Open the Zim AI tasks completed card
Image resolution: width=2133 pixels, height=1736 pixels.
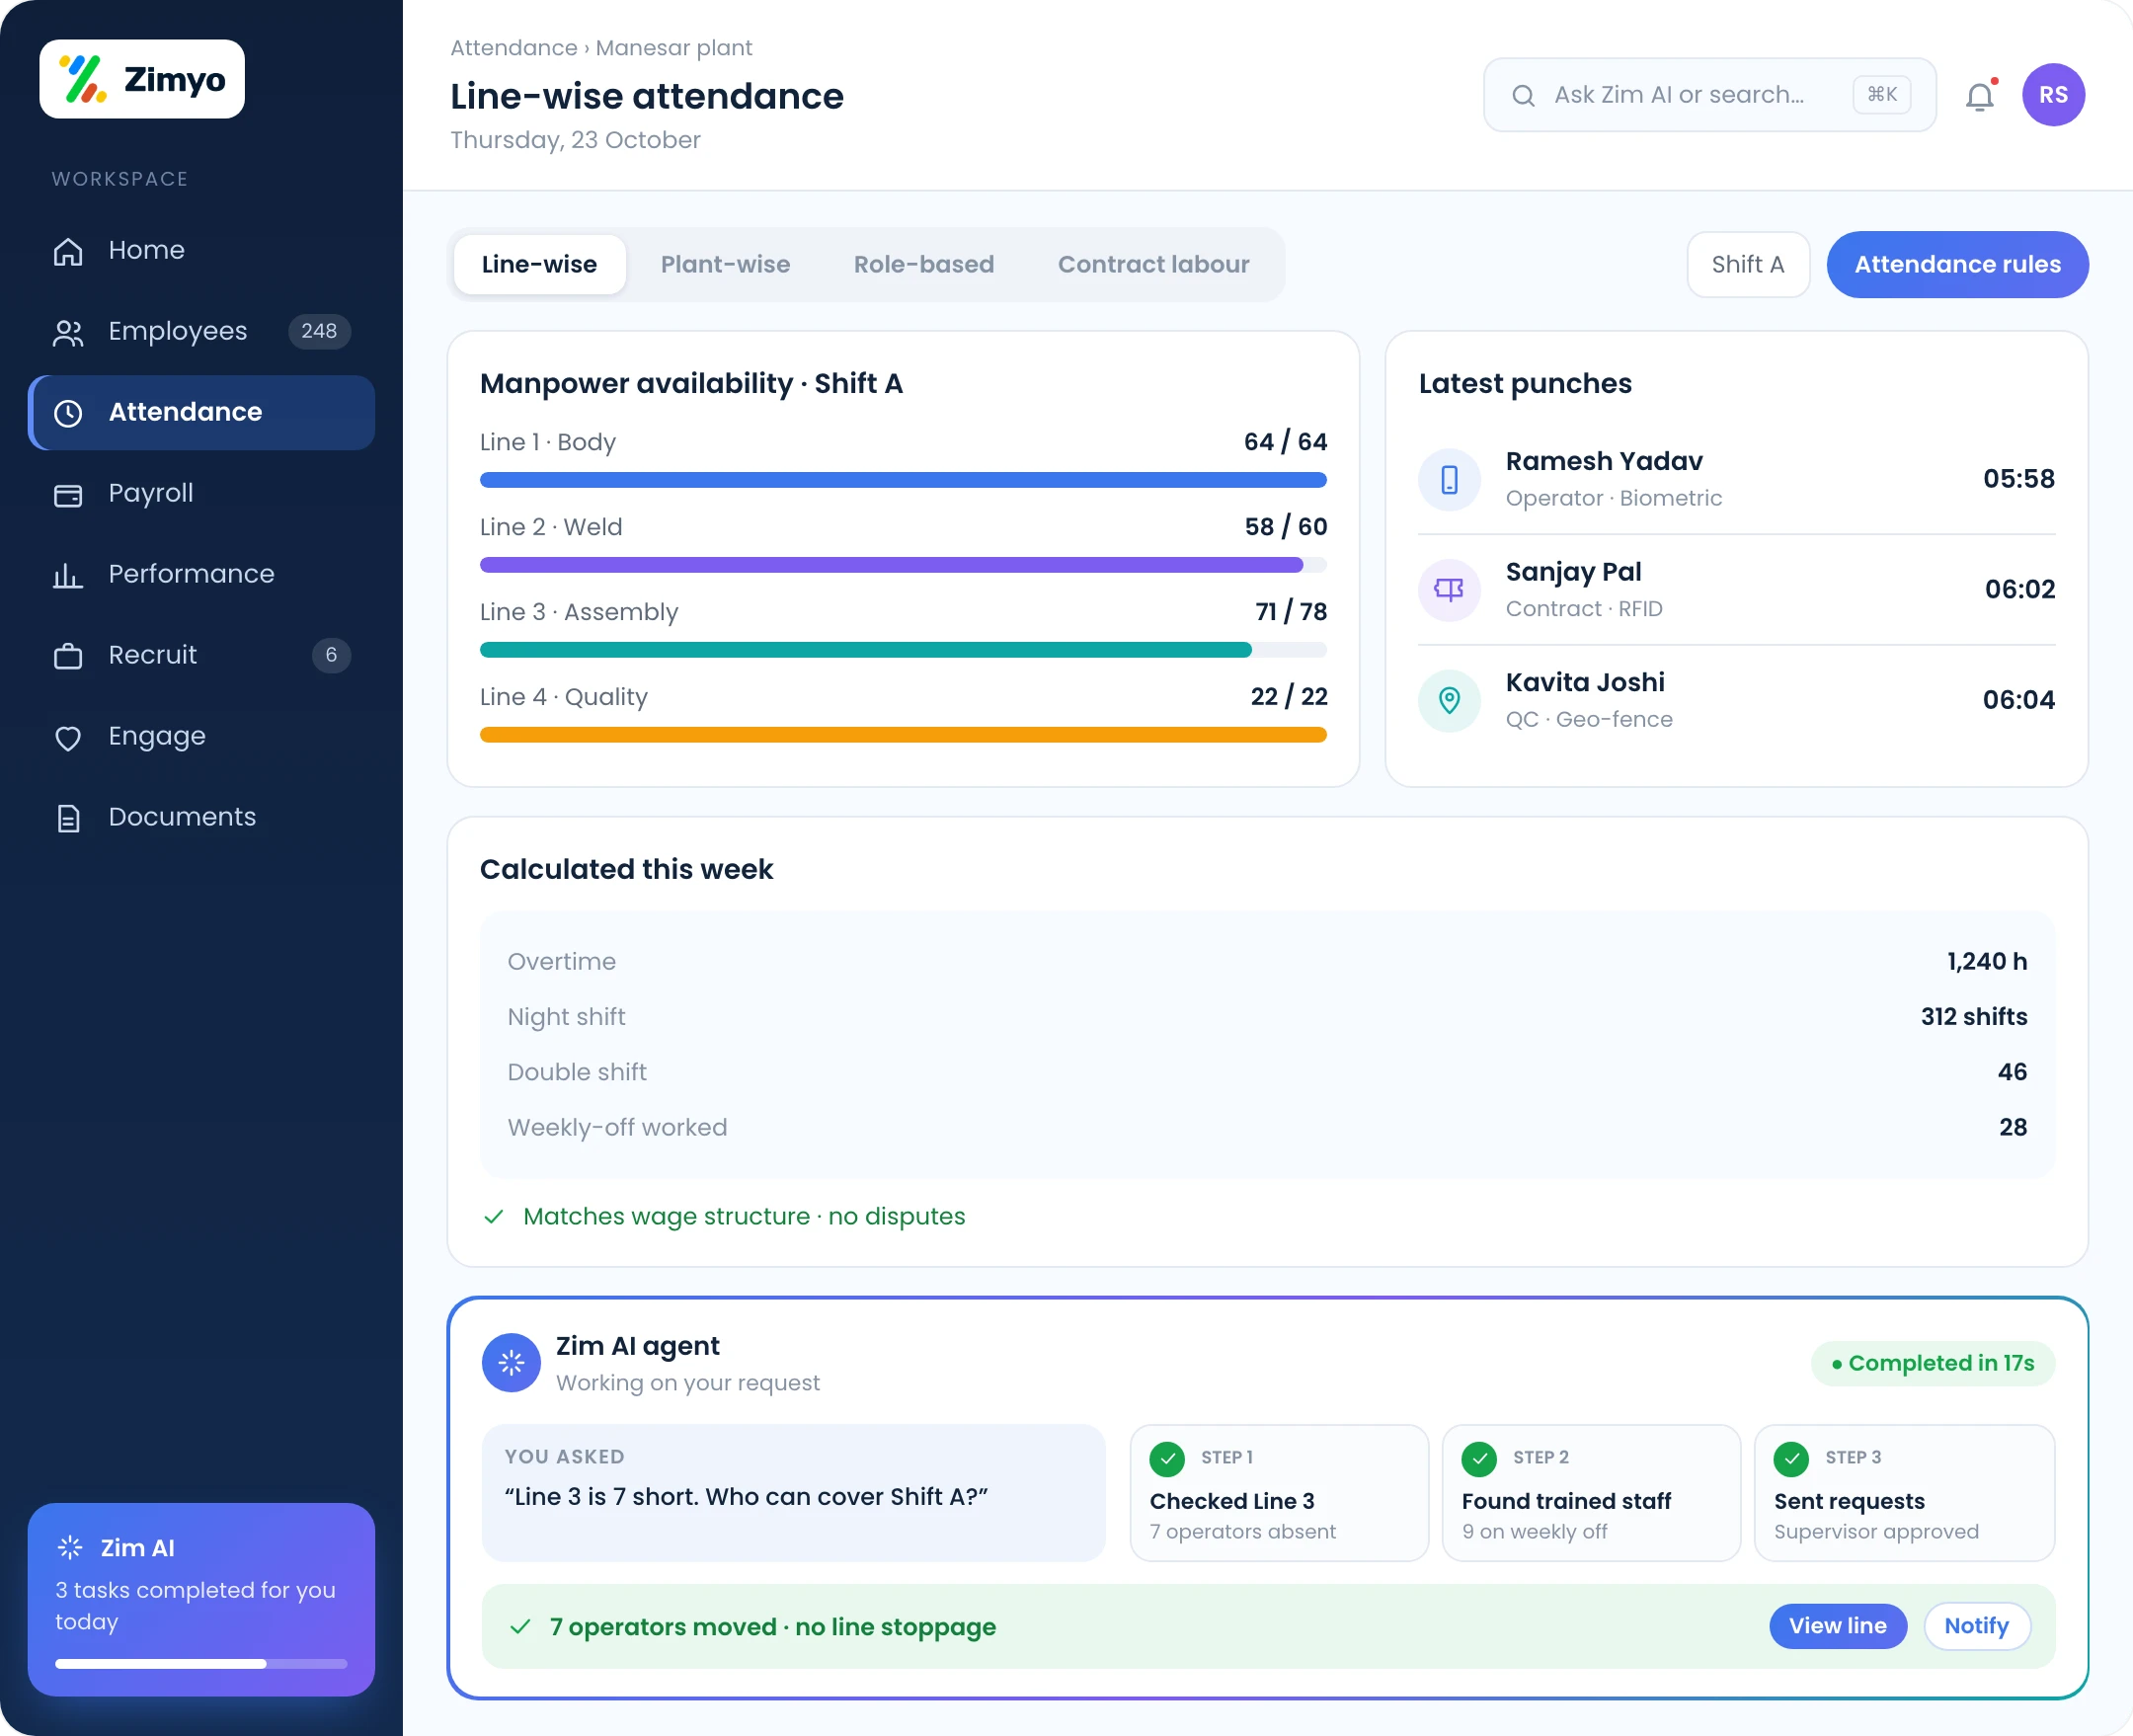point(201,1599)
